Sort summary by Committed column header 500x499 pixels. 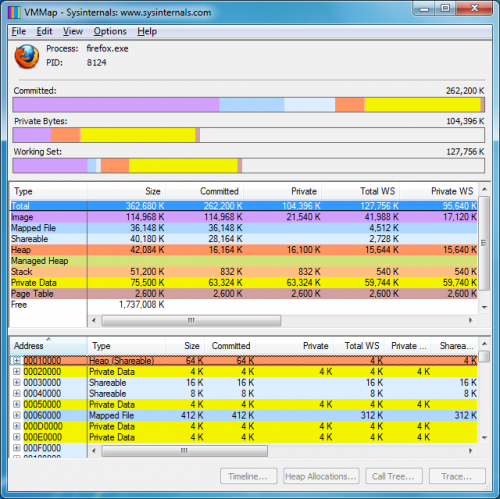tap(204, 191)
